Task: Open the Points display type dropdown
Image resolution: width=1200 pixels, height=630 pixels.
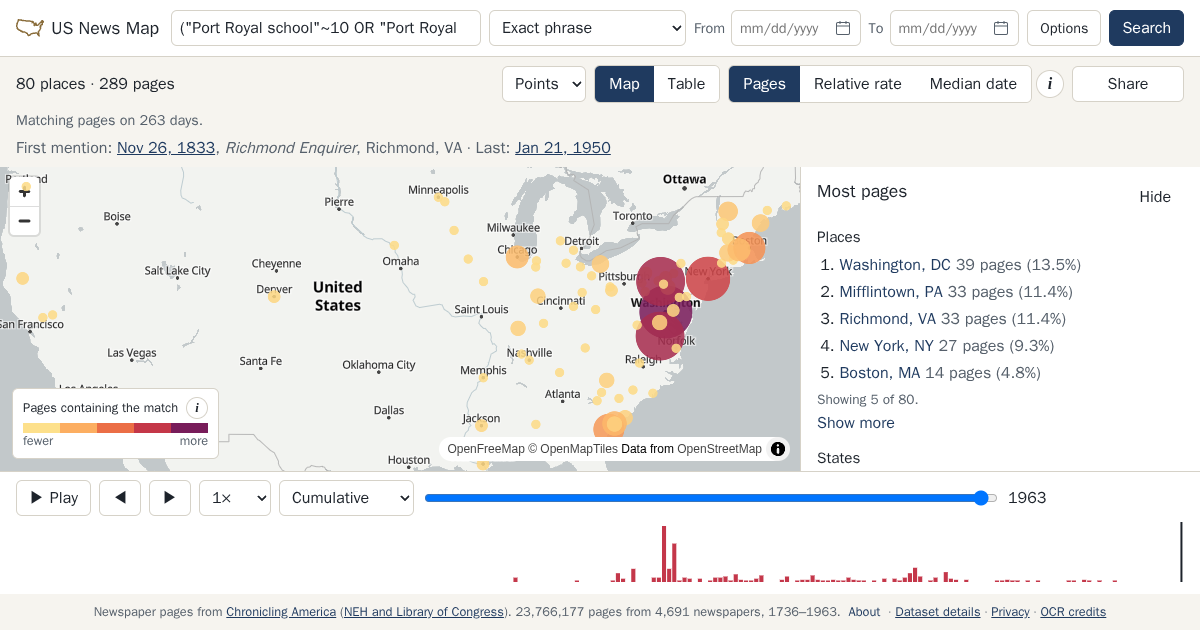Action: [x=544, y=84]
